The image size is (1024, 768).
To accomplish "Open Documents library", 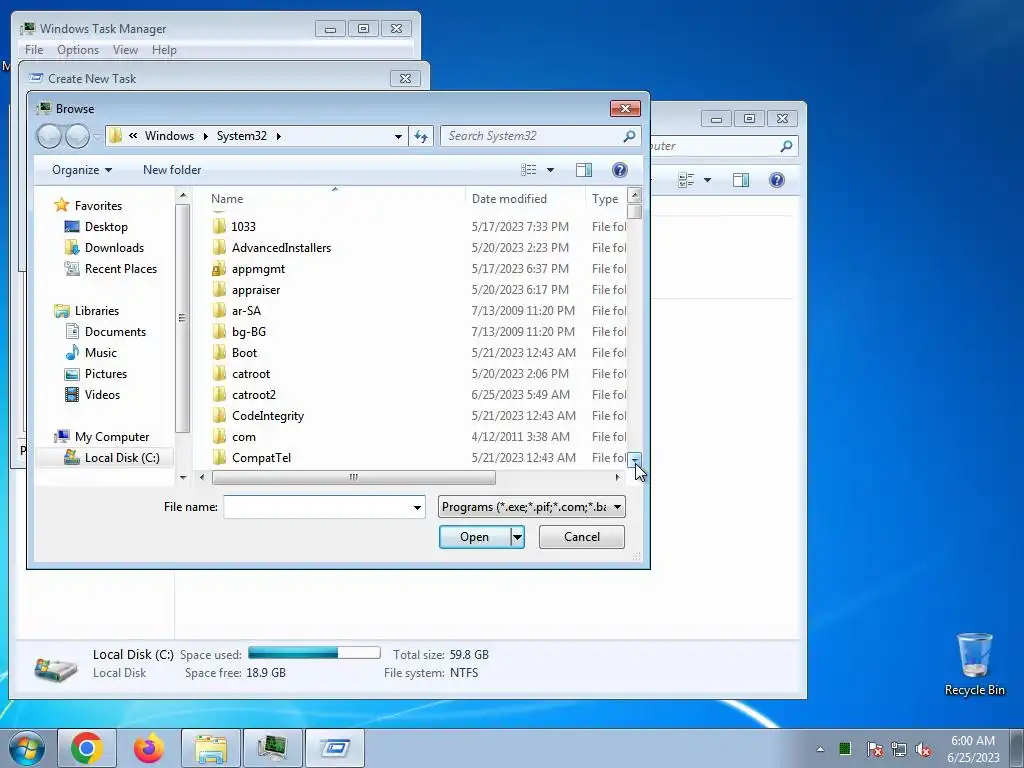I will [115, 332].
